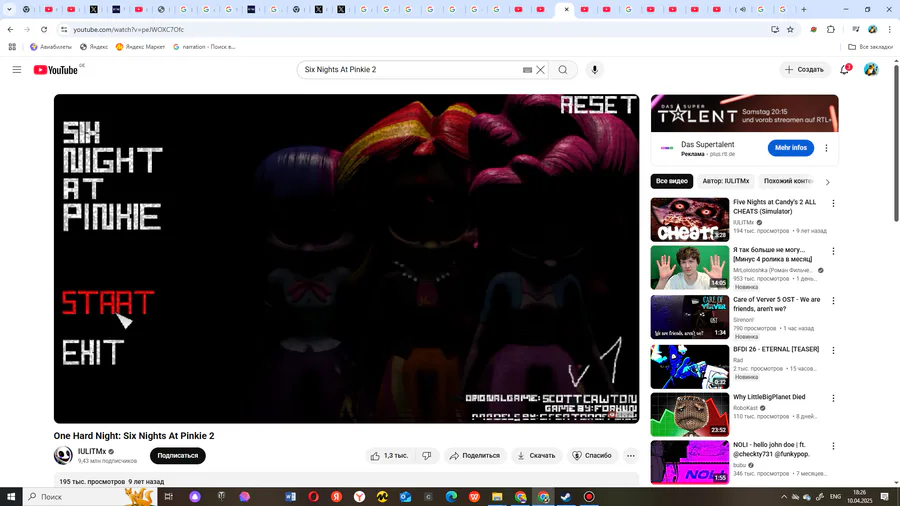Like the video with thumbs up
Viewport: 900px width, 506px height.
pyautogui.click(x=390, y=456)
